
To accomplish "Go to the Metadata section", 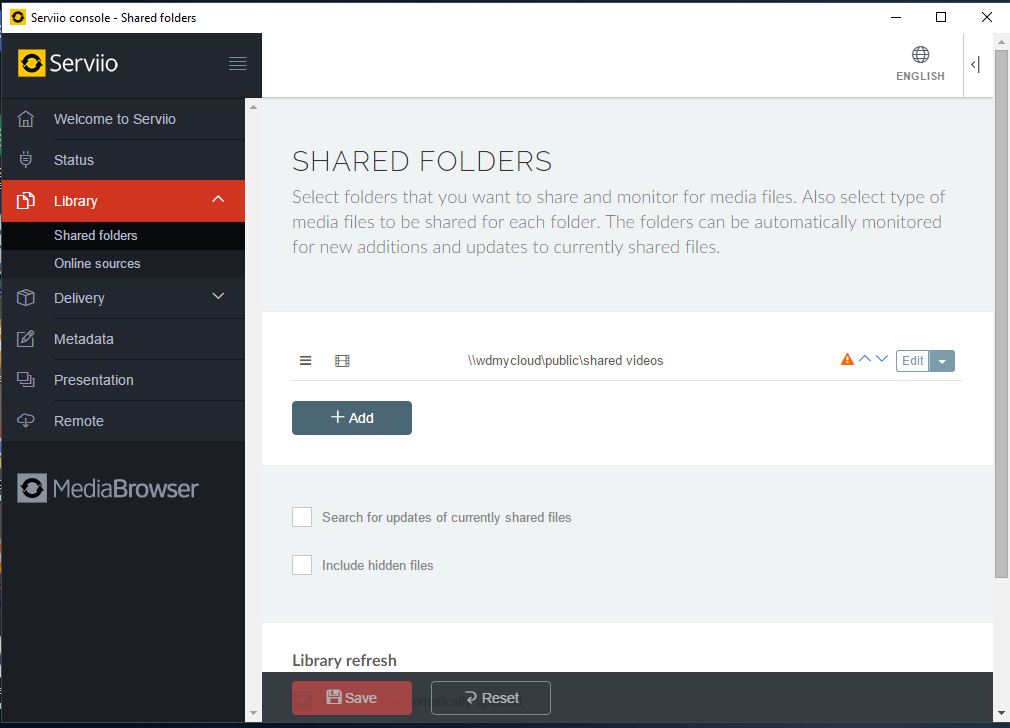I will [x=83, y=339].
